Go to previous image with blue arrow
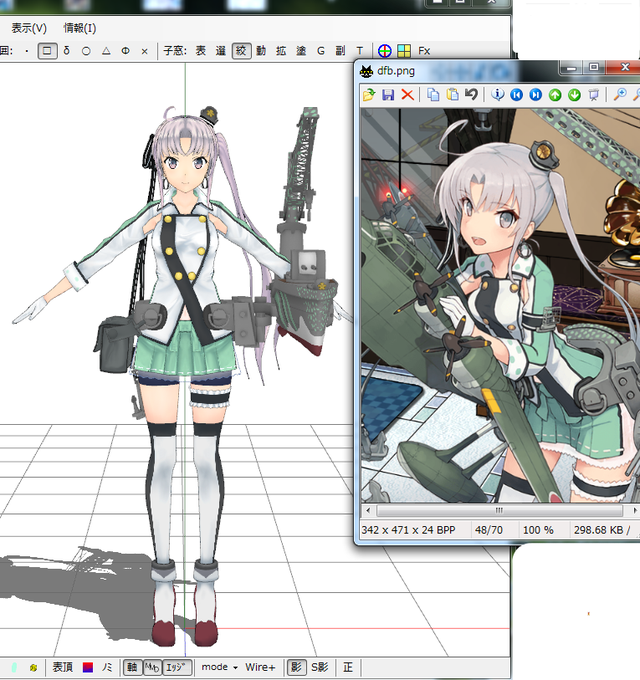 516,95
